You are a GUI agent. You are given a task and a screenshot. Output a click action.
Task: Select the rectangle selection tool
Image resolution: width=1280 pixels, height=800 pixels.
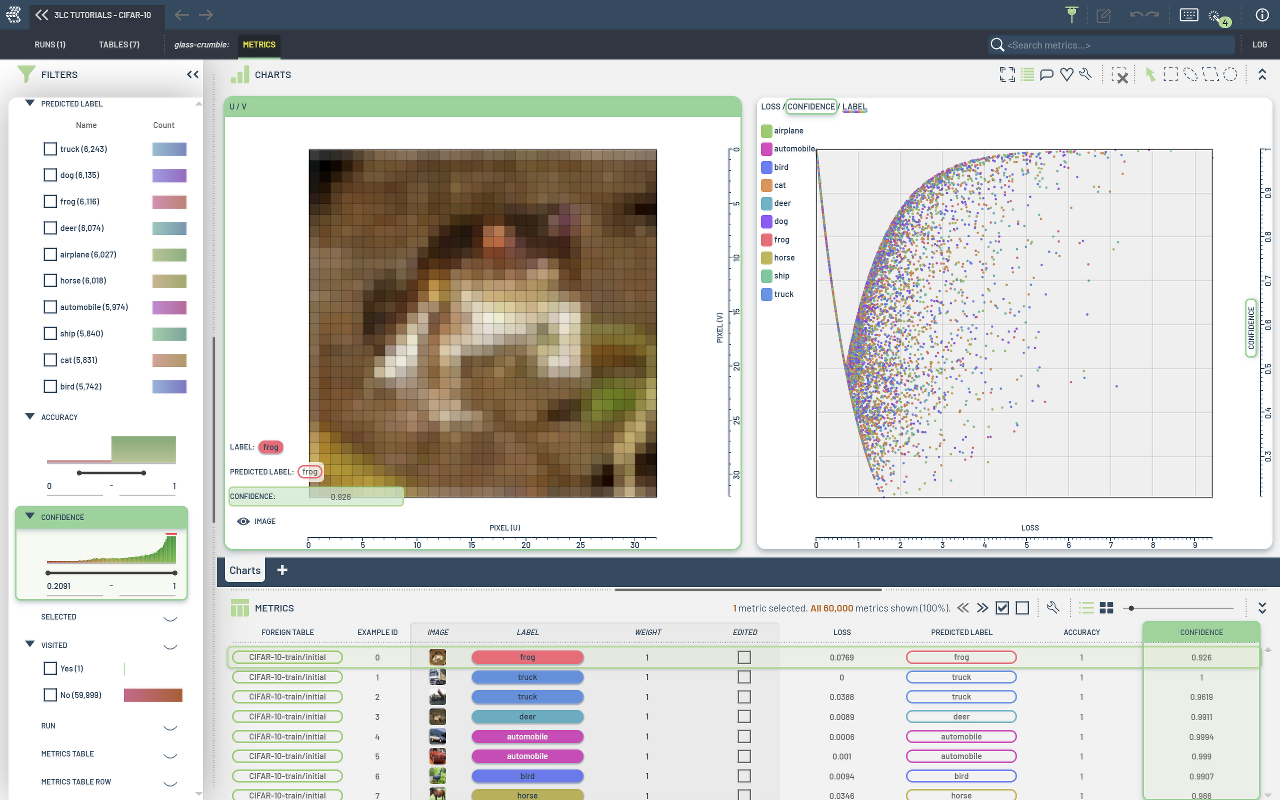pos(1170,75)
